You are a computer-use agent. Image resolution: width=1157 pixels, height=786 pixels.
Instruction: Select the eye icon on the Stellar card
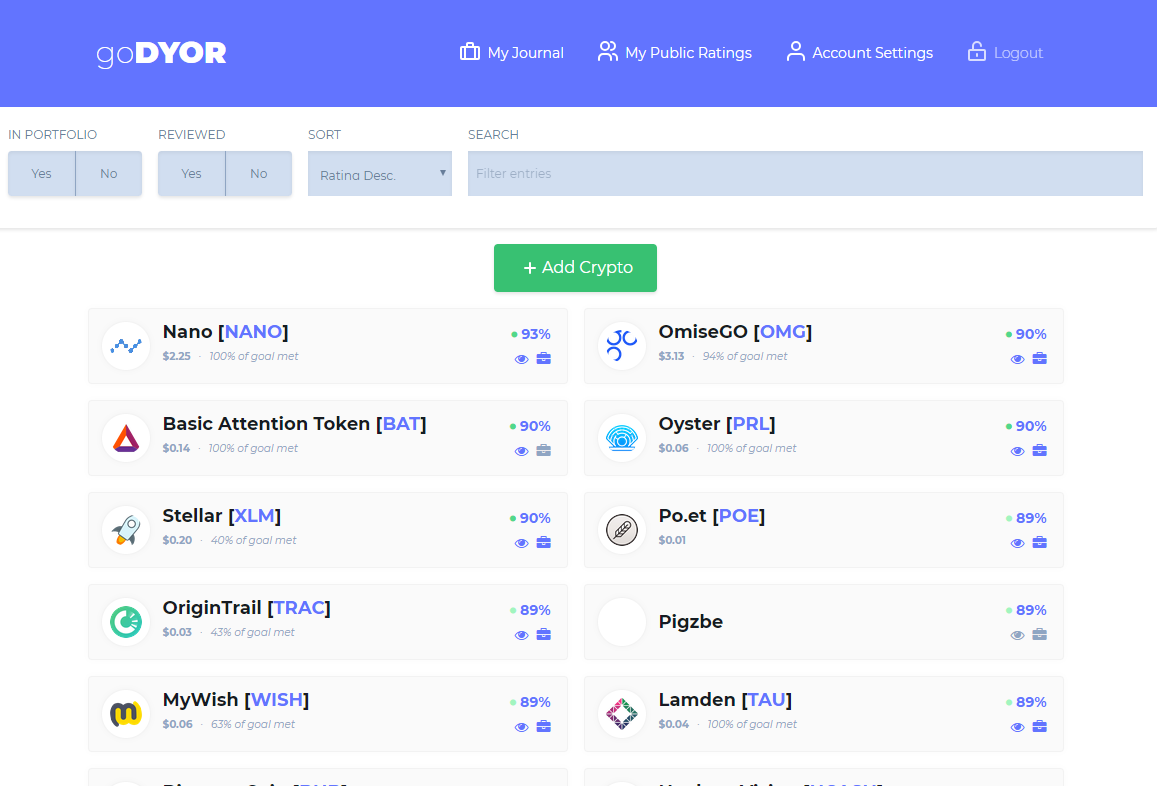pyautogui.click(x=521, y=543)
